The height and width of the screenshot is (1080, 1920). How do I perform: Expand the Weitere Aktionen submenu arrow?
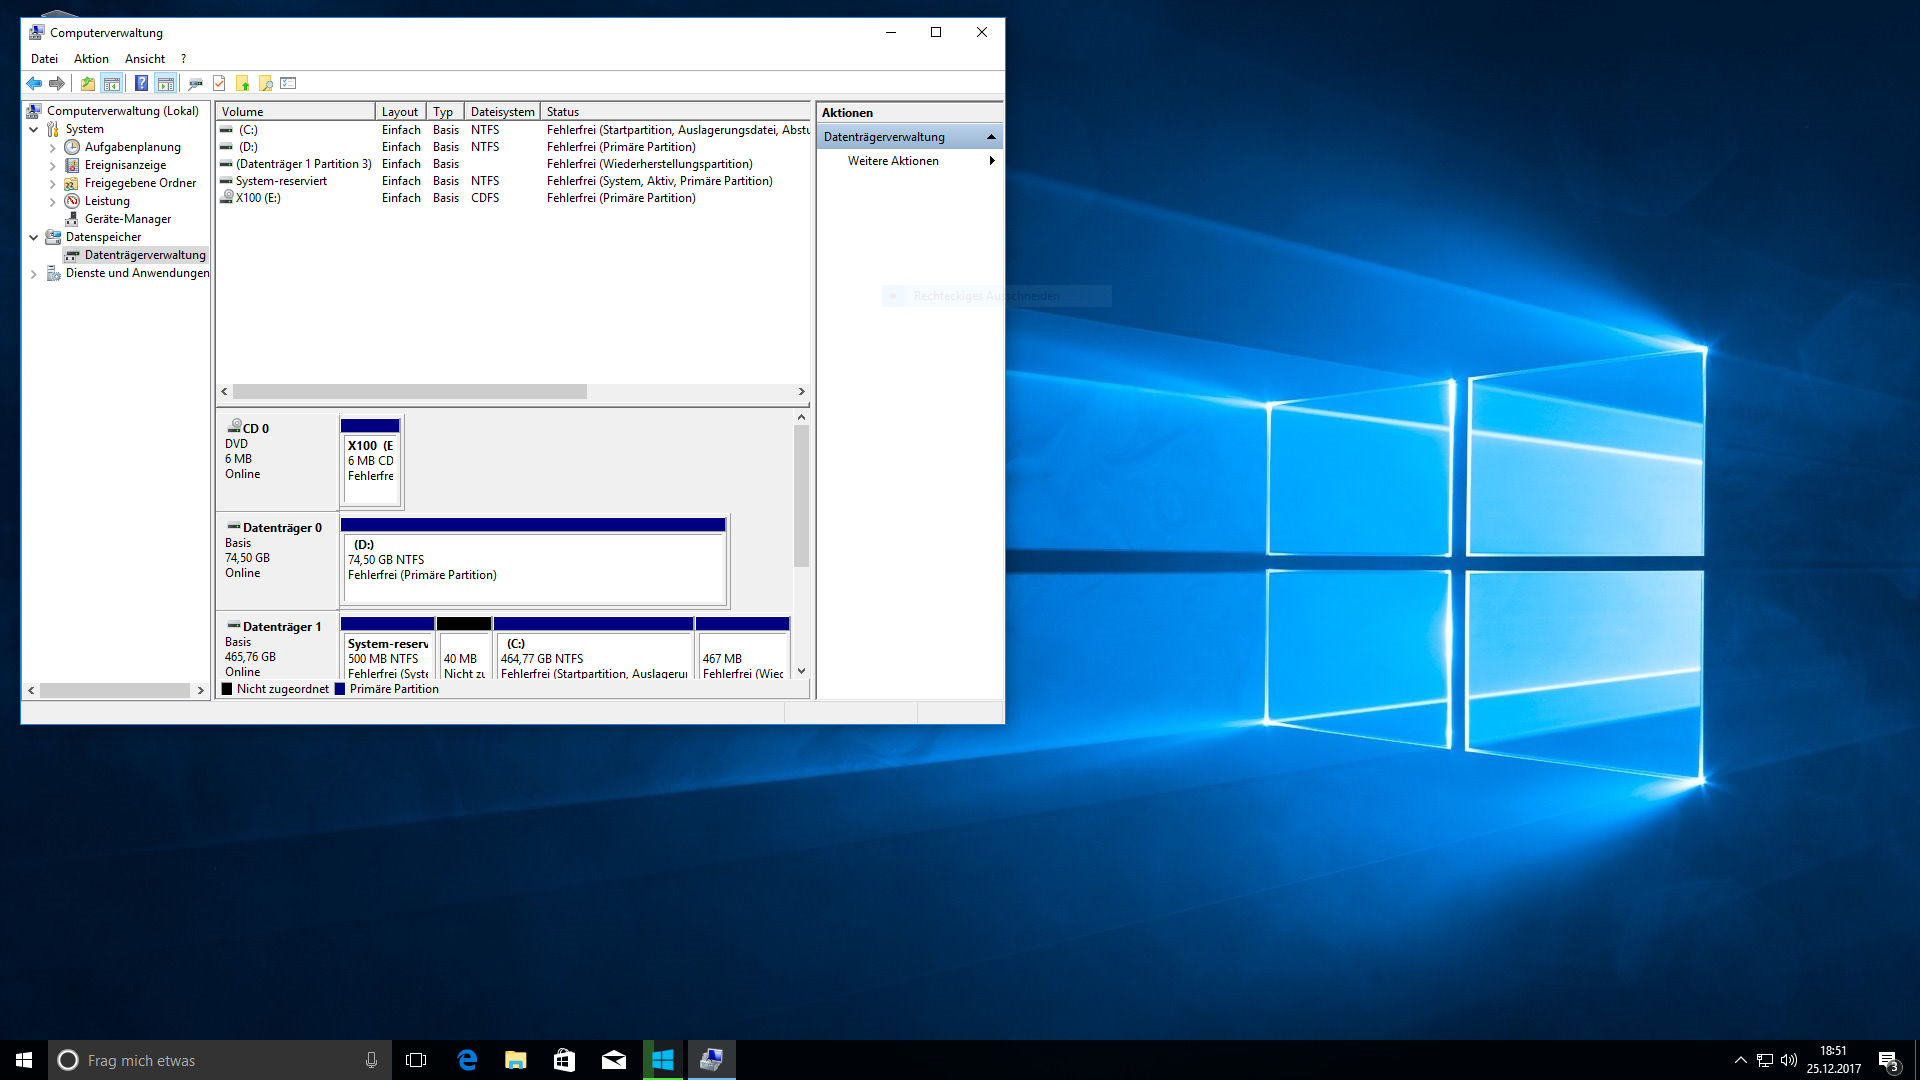(x=991, y=161)
